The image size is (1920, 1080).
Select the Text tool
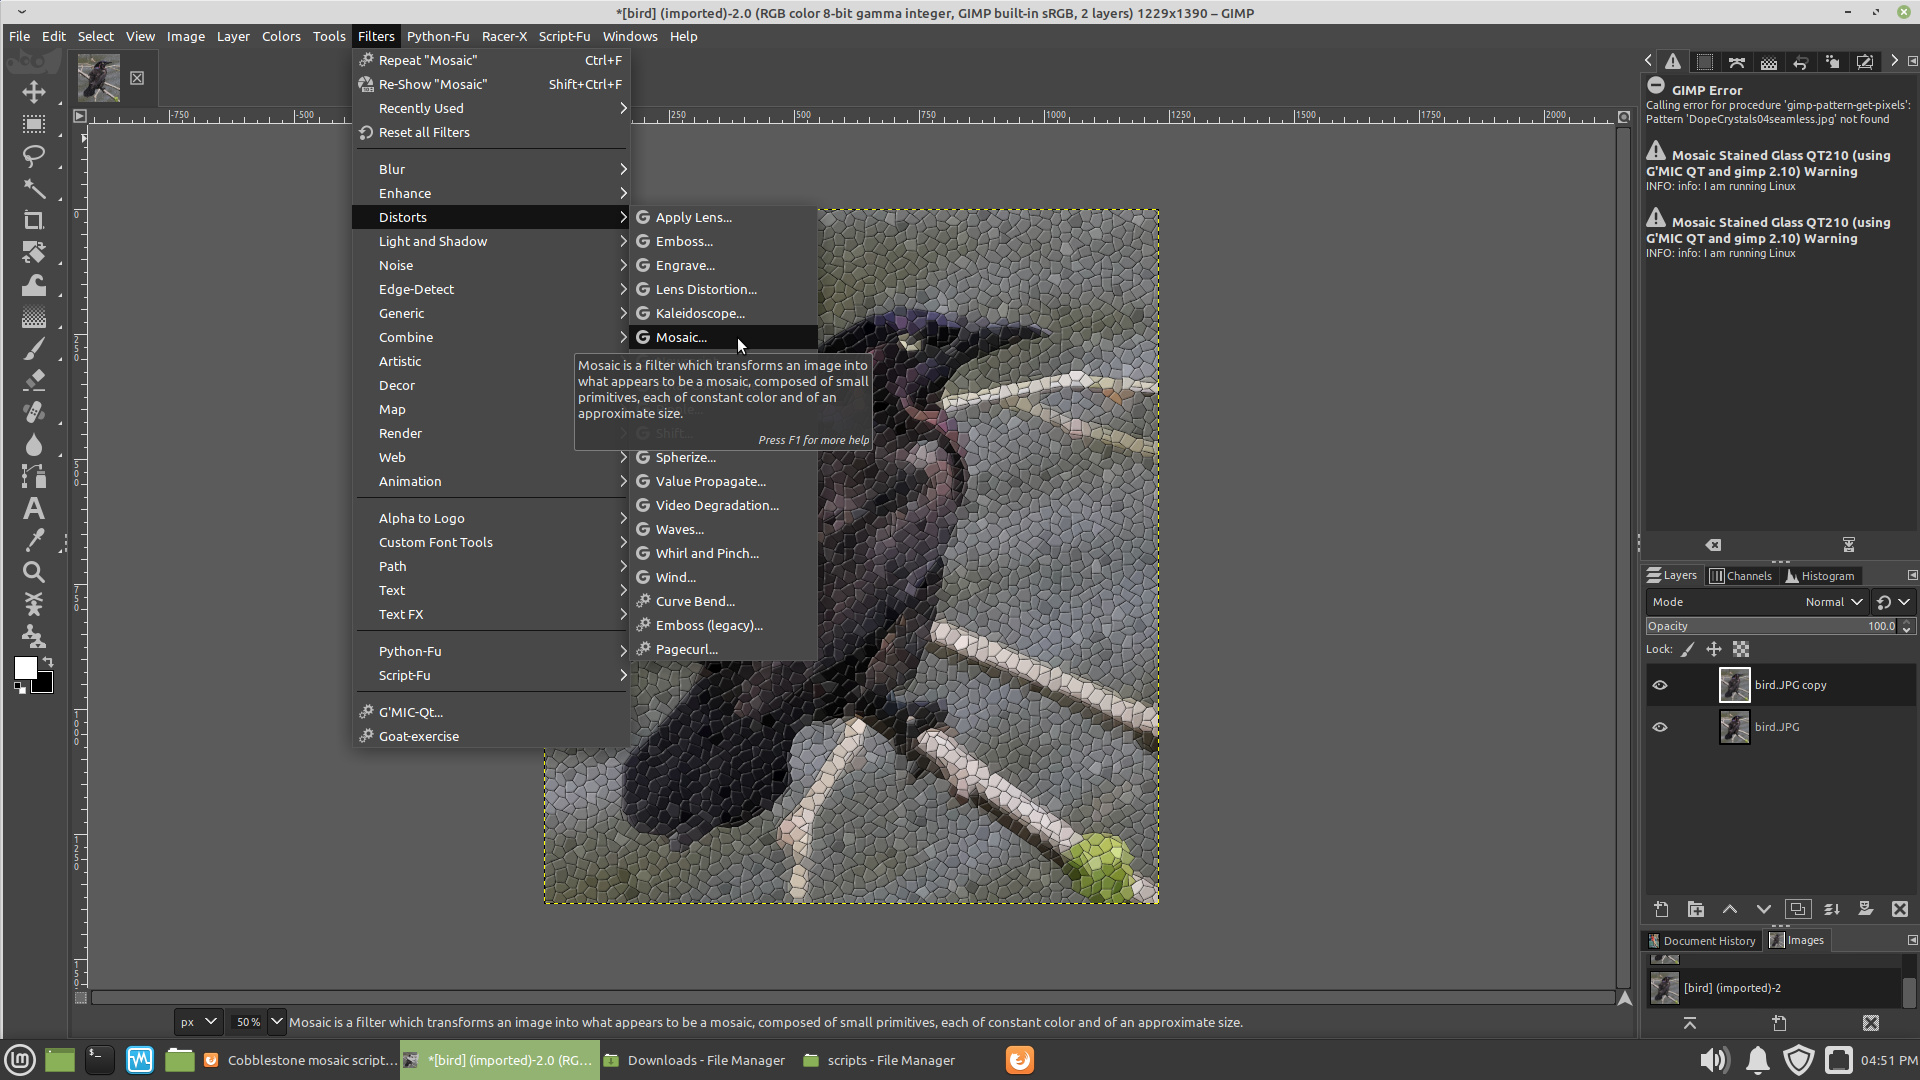(34, 509)
